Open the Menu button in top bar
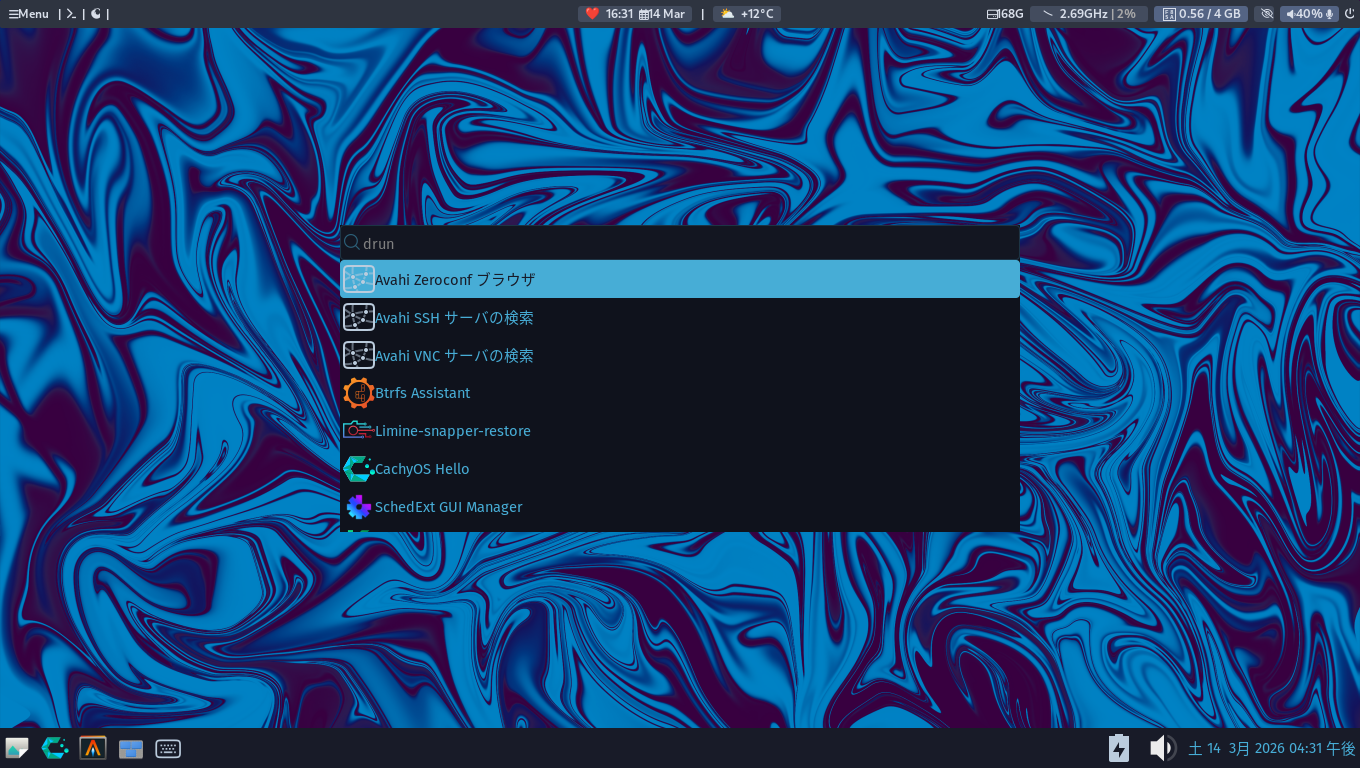The width and height of the screenshot is (1360, 768). pos(29,14)
